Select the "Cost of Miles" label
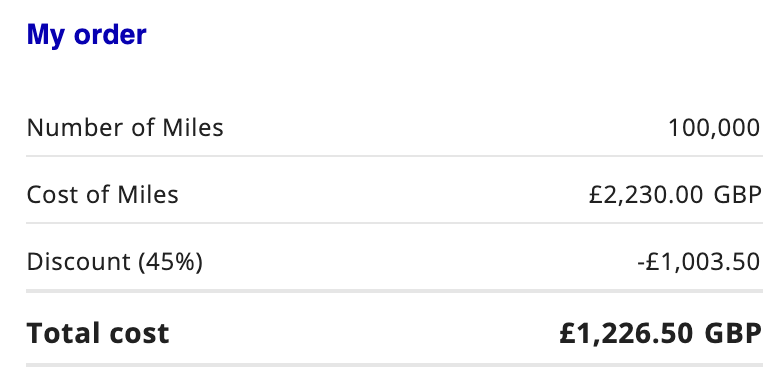The image size is (784, 376). [102, 194]
